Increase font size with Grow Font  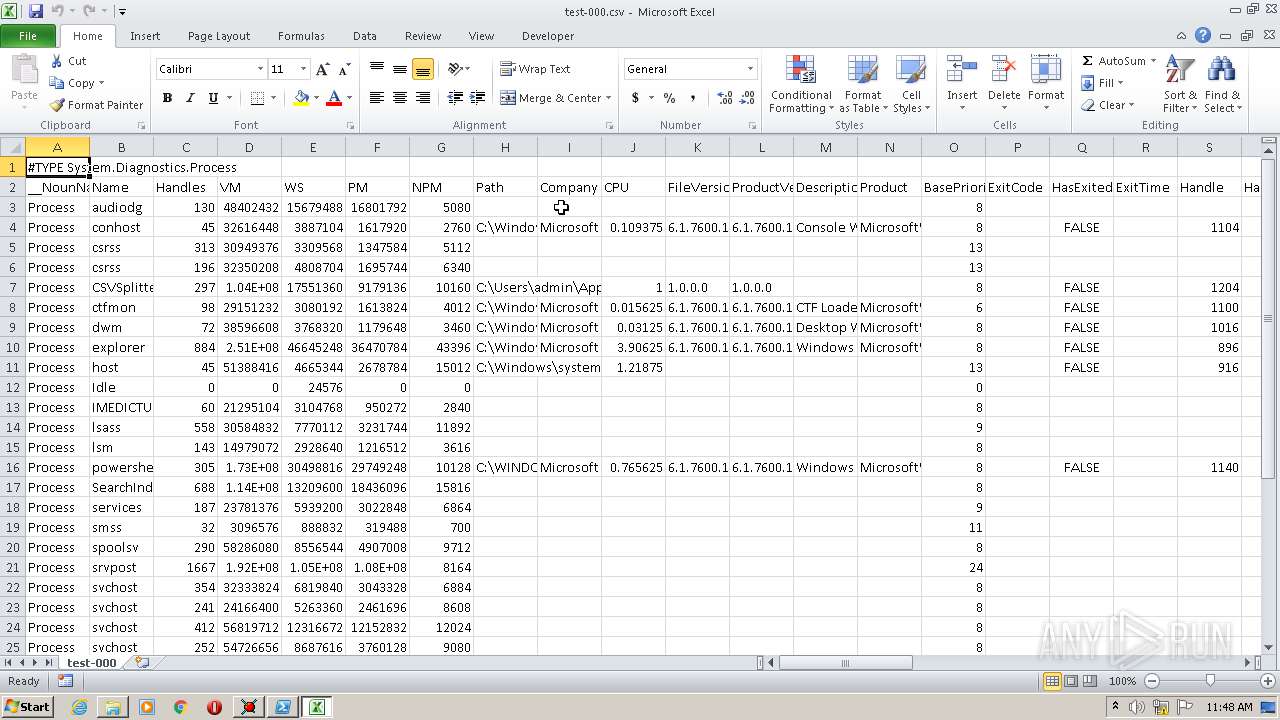pos(322,69)
